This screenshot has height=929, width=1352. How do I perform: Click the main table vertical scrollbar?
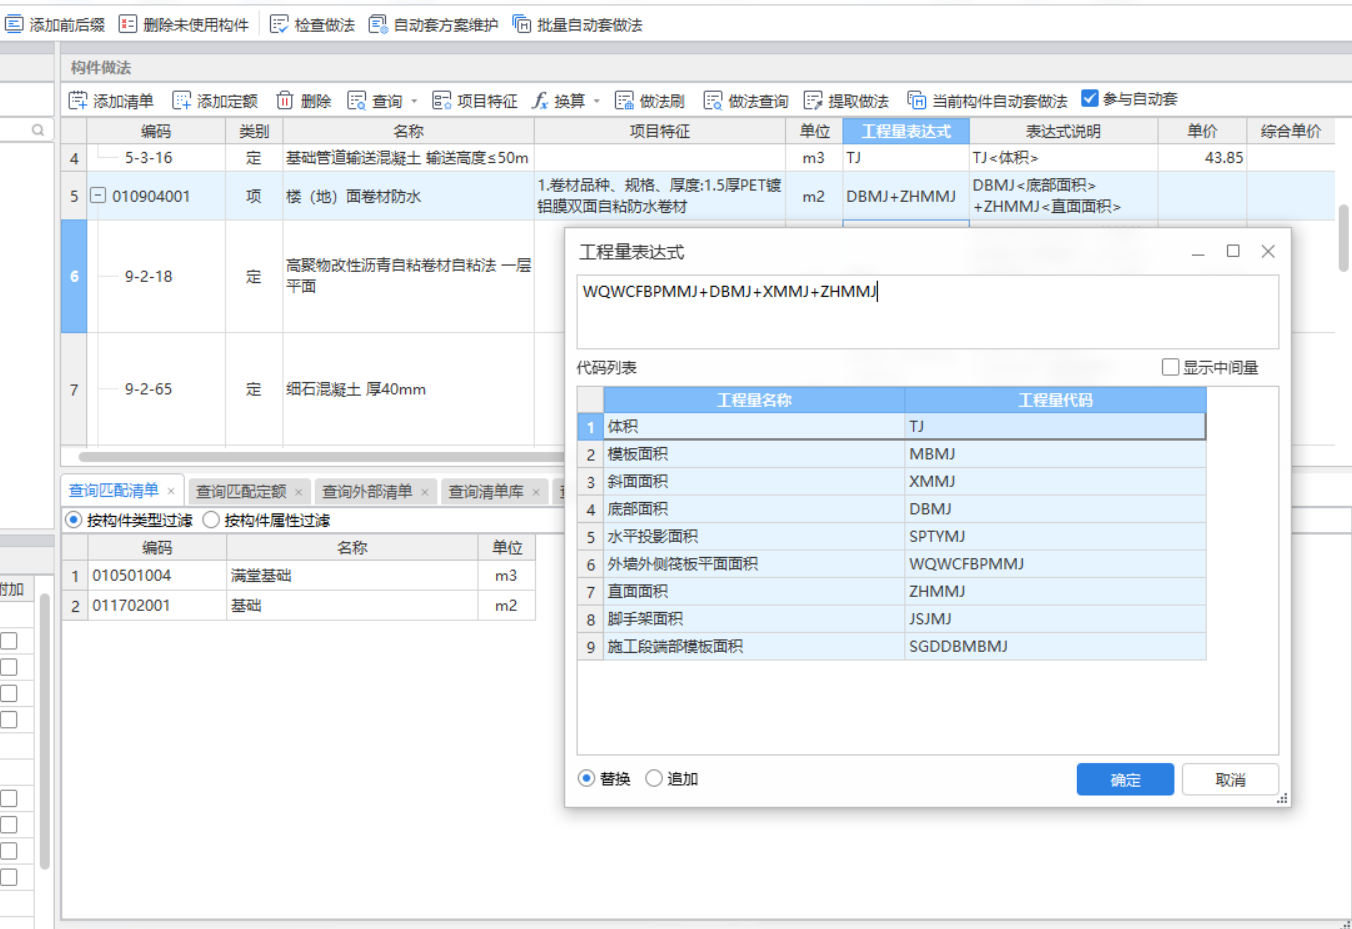(1343, 238)
